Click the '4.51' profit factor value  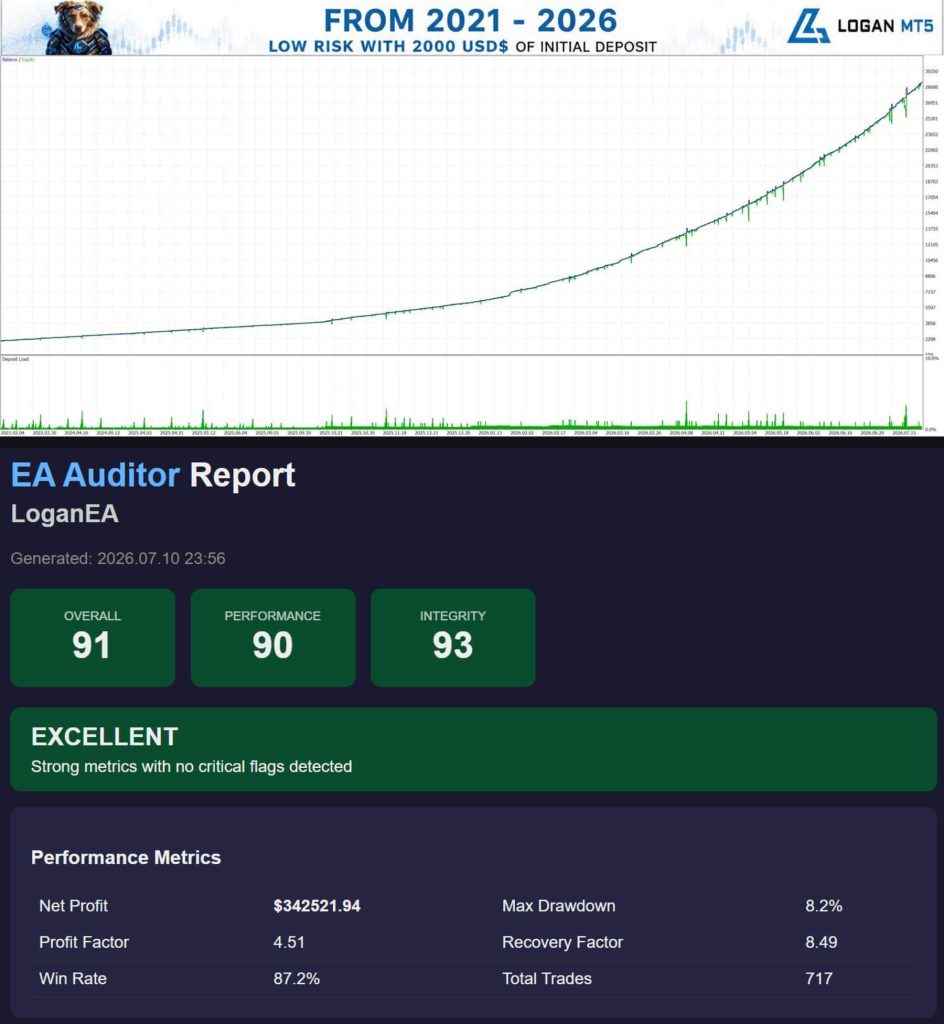click(x=289, y=942)
